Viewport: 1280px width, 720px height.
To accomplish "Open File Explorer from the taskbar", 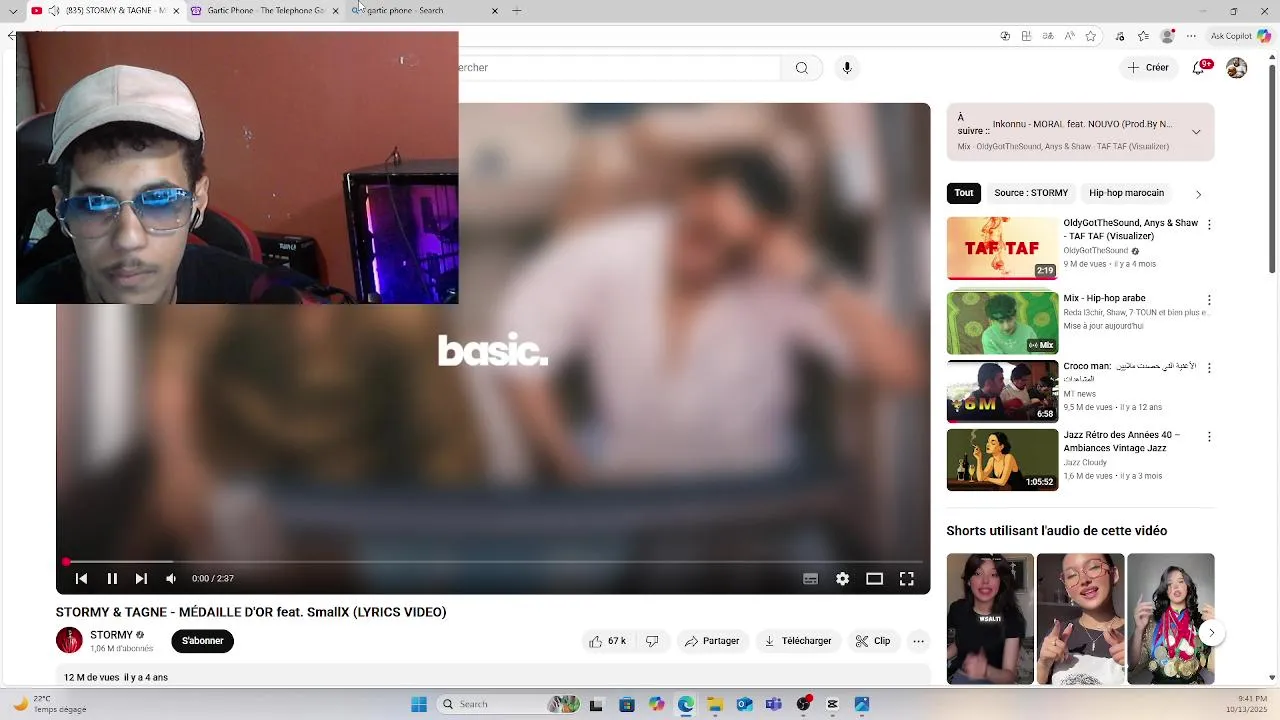I will (x=715, y=704).
